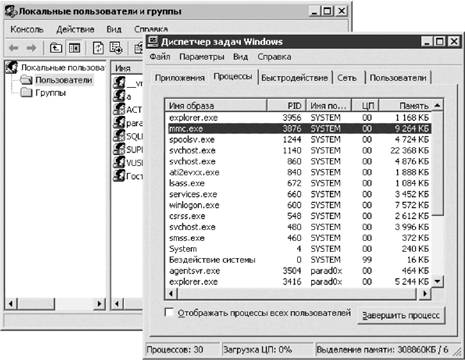465x360 pixels.
Task: Click Завершить процесс button
Action: pyautogui.click(x=401, y=315)
